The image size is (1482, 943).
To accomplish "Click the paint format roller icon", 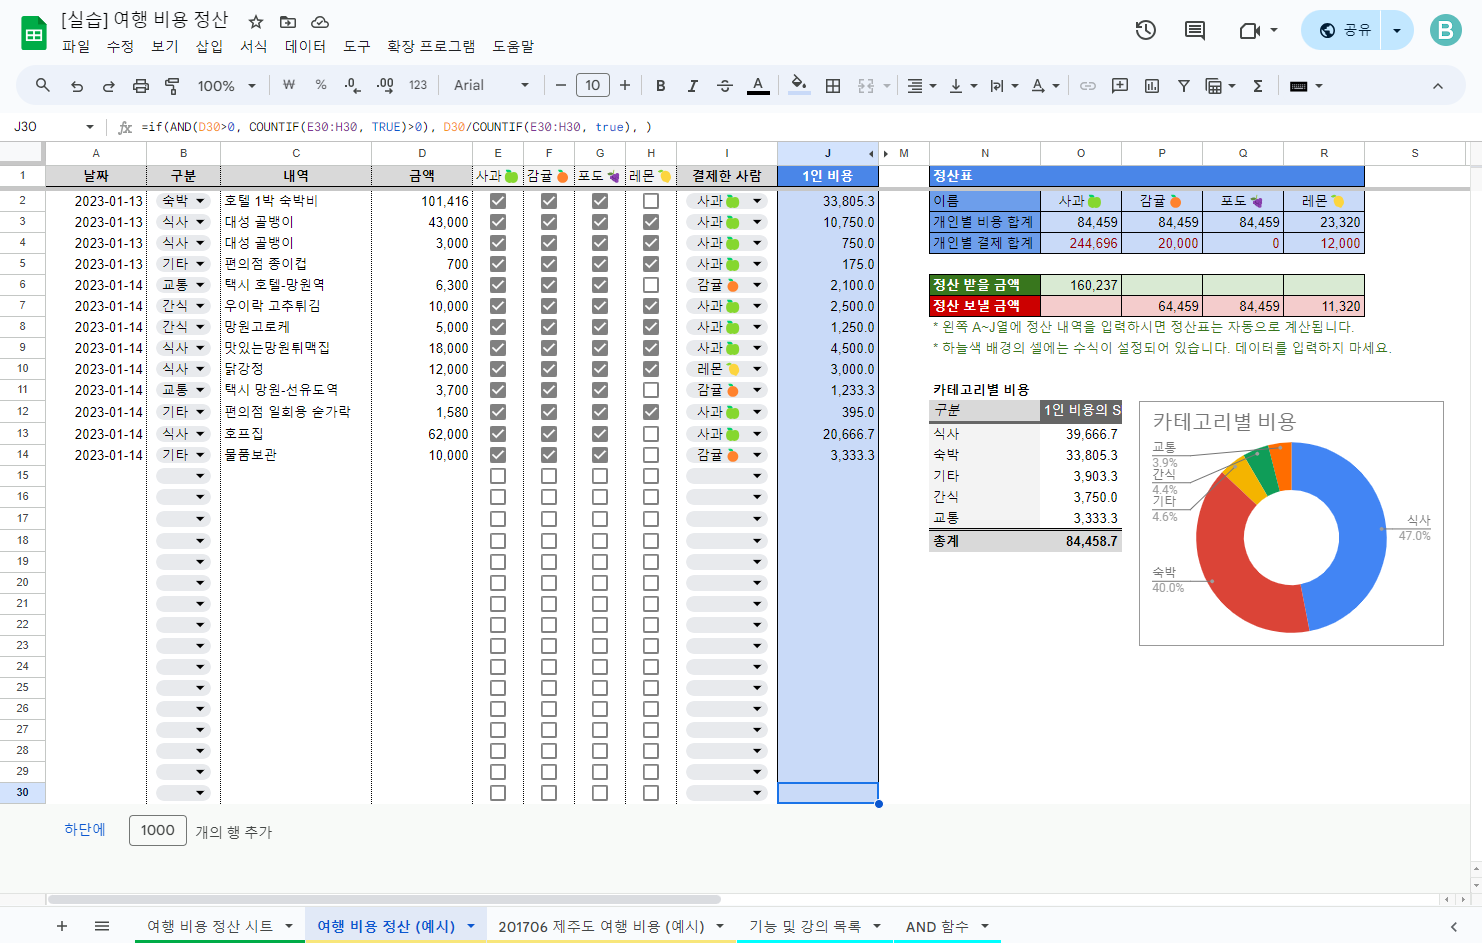I will [172, 86].
